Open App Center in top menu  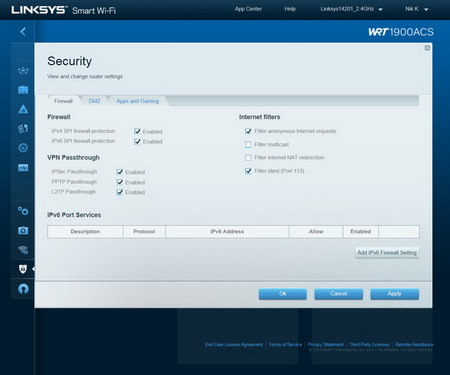point(248,9)
